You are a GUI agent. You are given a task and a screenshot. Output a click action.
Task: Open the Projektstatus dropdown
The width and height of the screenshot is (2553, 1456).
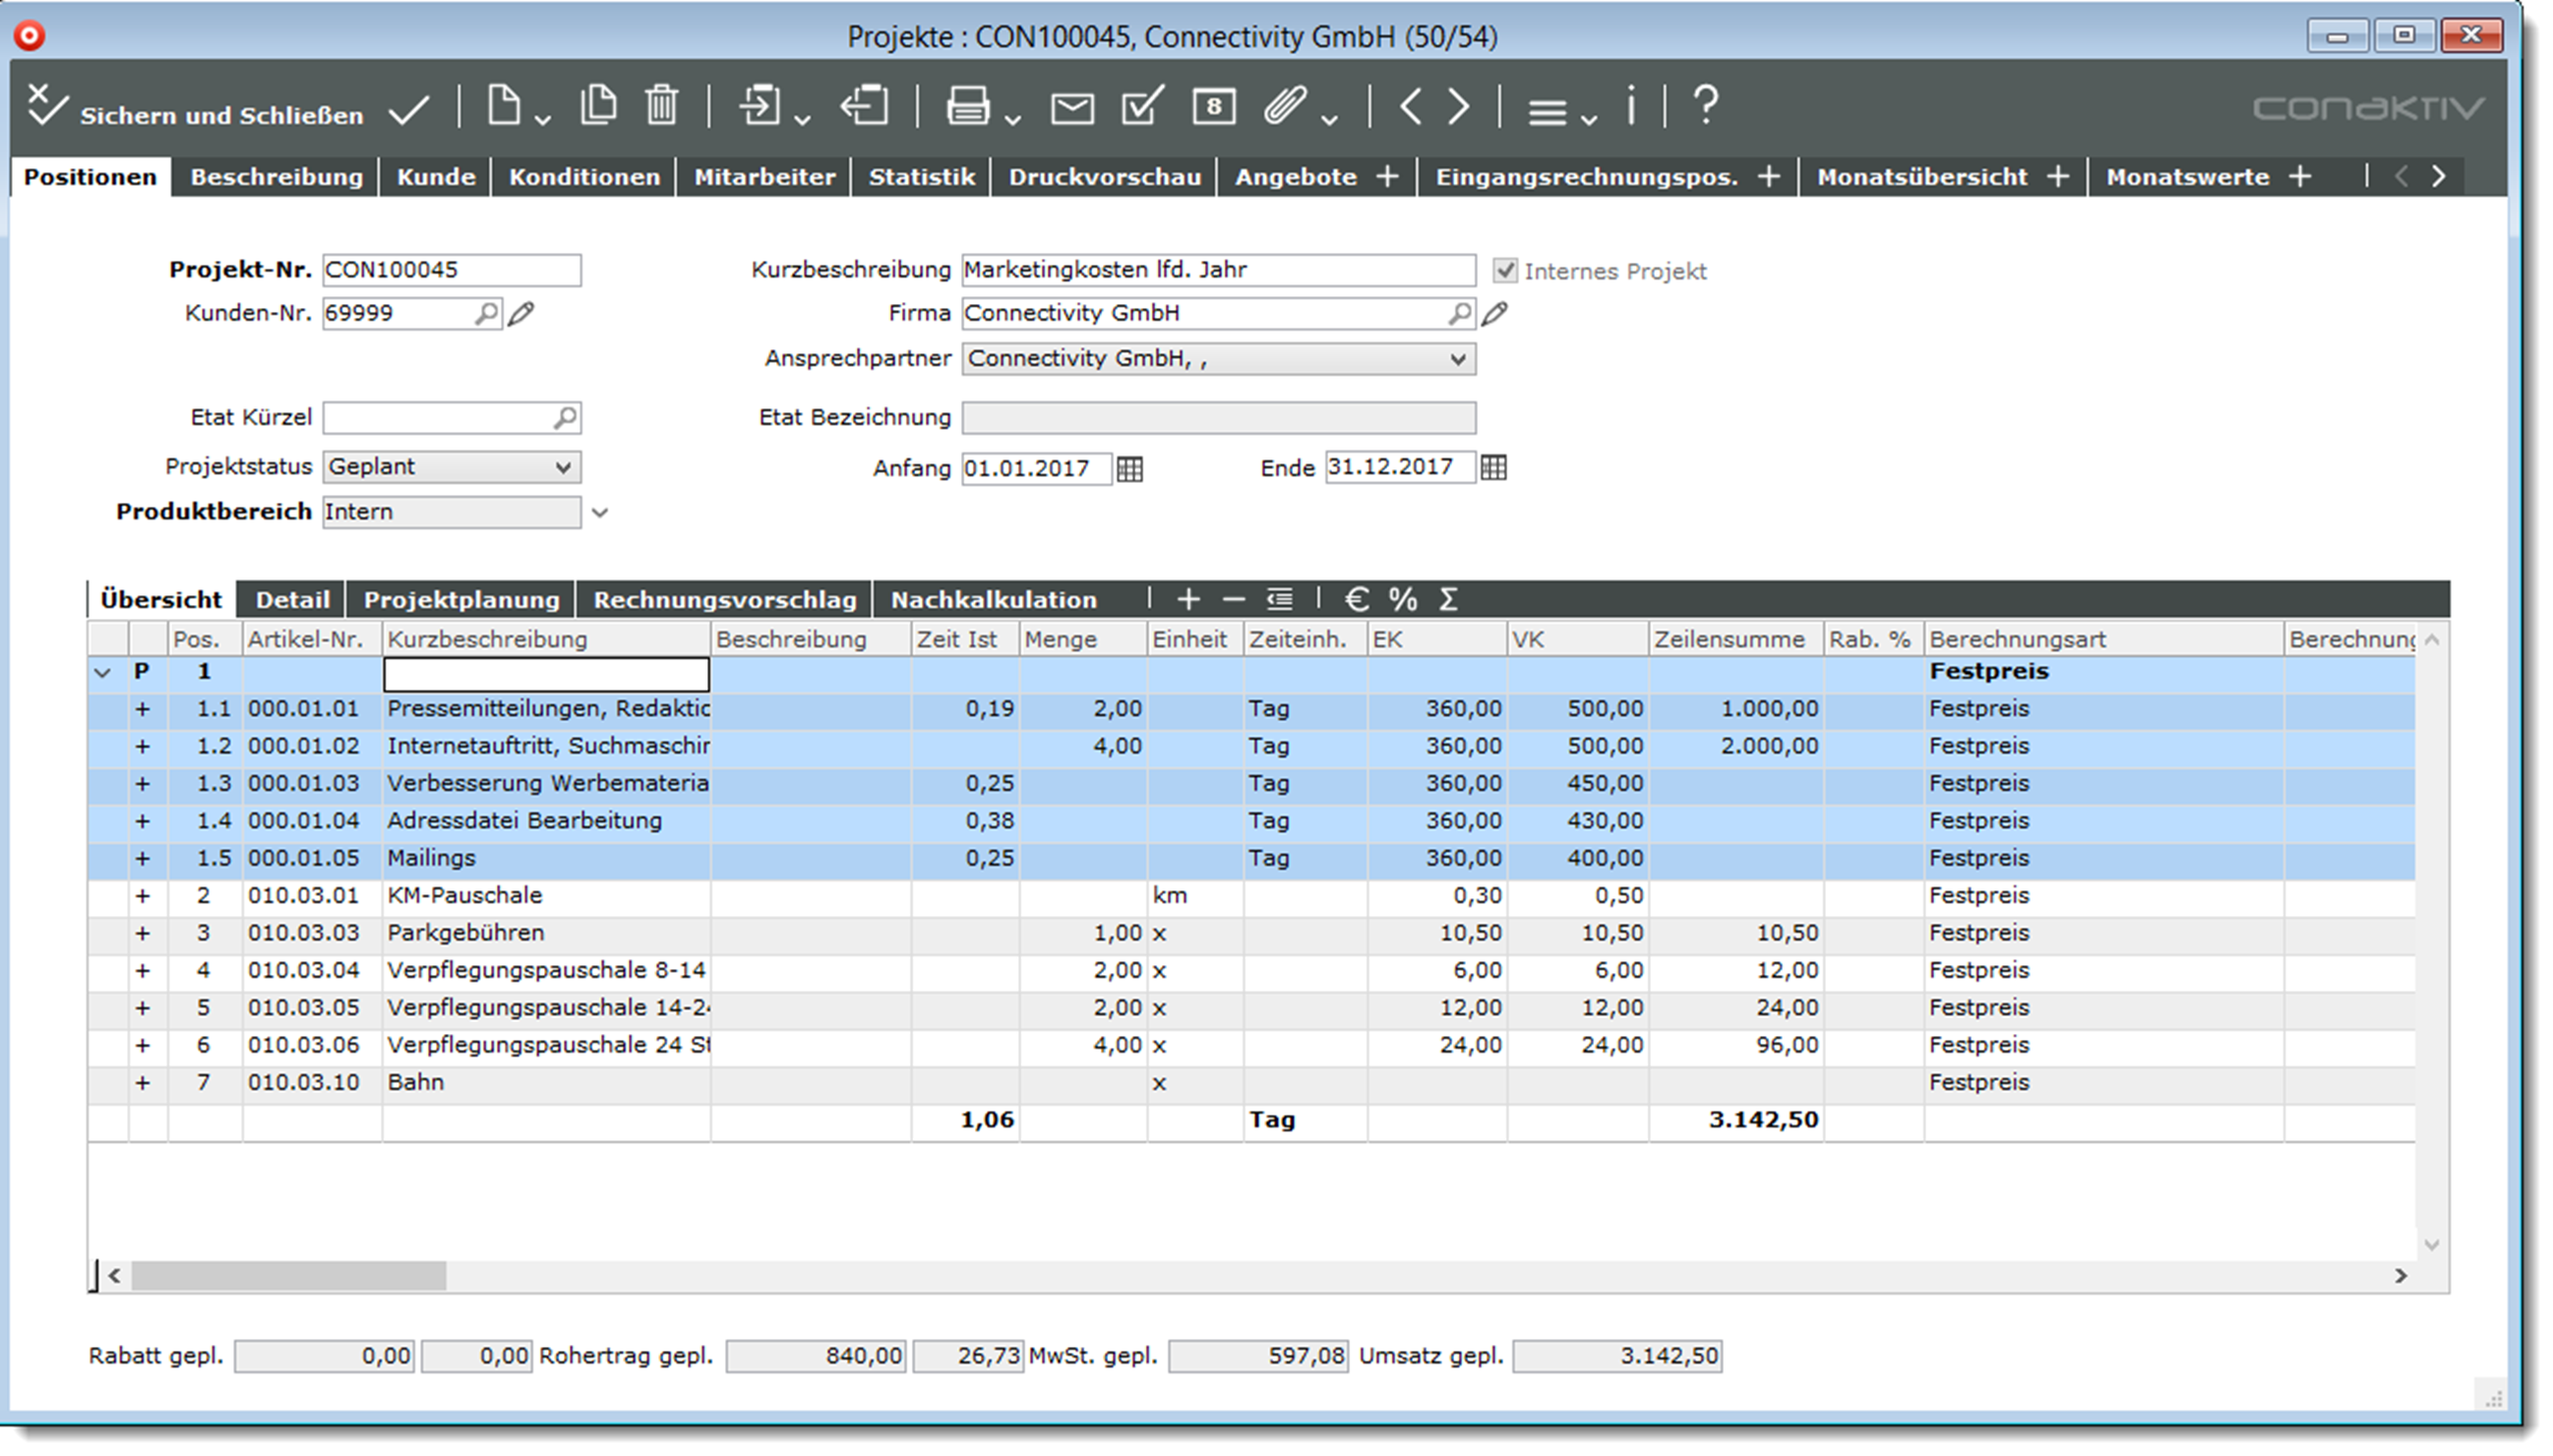(x=563, y=467)
